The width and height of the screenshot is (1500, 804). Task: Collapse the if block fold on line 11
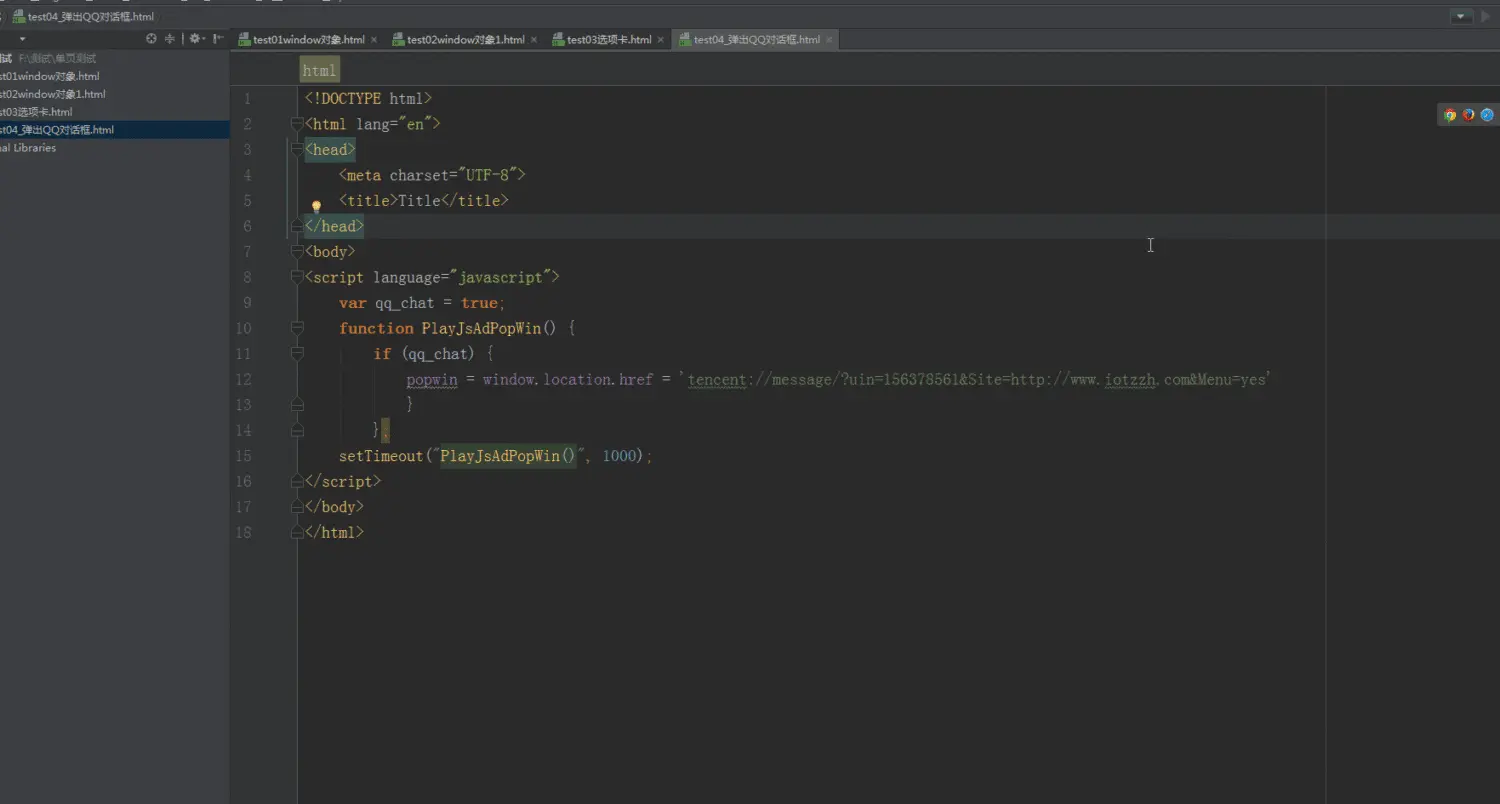tap(297, 354)
